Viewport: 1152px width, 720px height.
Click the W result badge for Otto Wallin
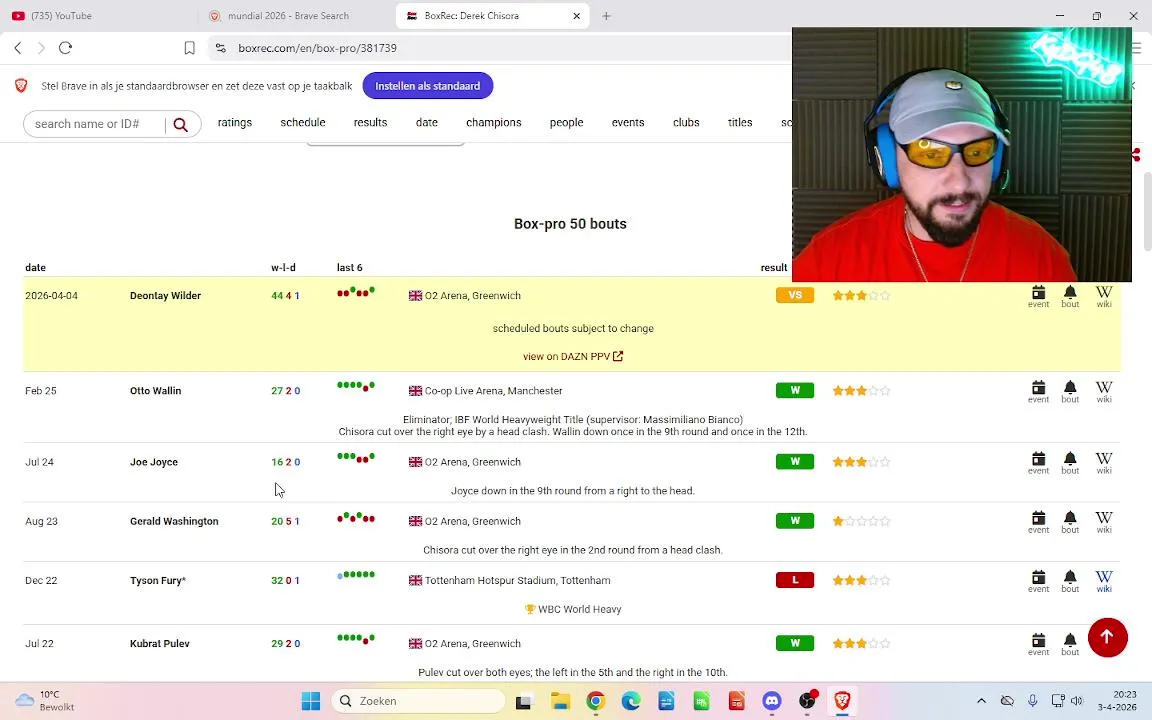(x=795, y=391)
